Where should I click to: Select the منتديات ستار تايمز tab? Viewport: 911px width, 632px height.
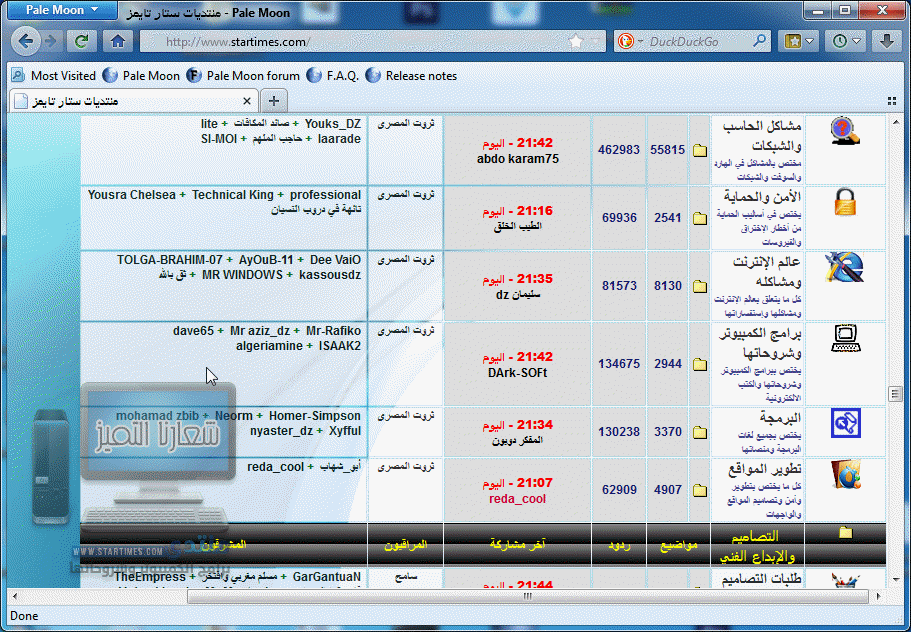134,101
